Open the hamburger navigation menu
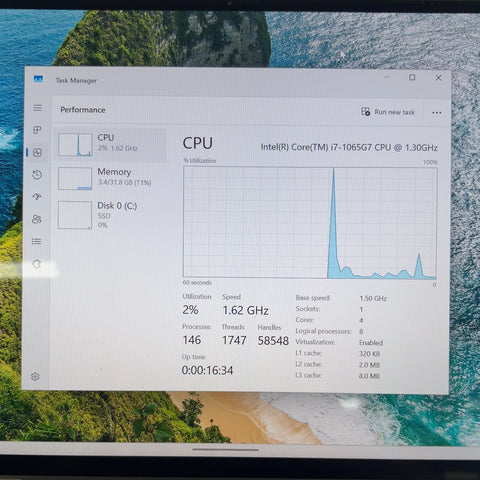The width and height of the screenshot is (480, 480). tap(38, 108)
